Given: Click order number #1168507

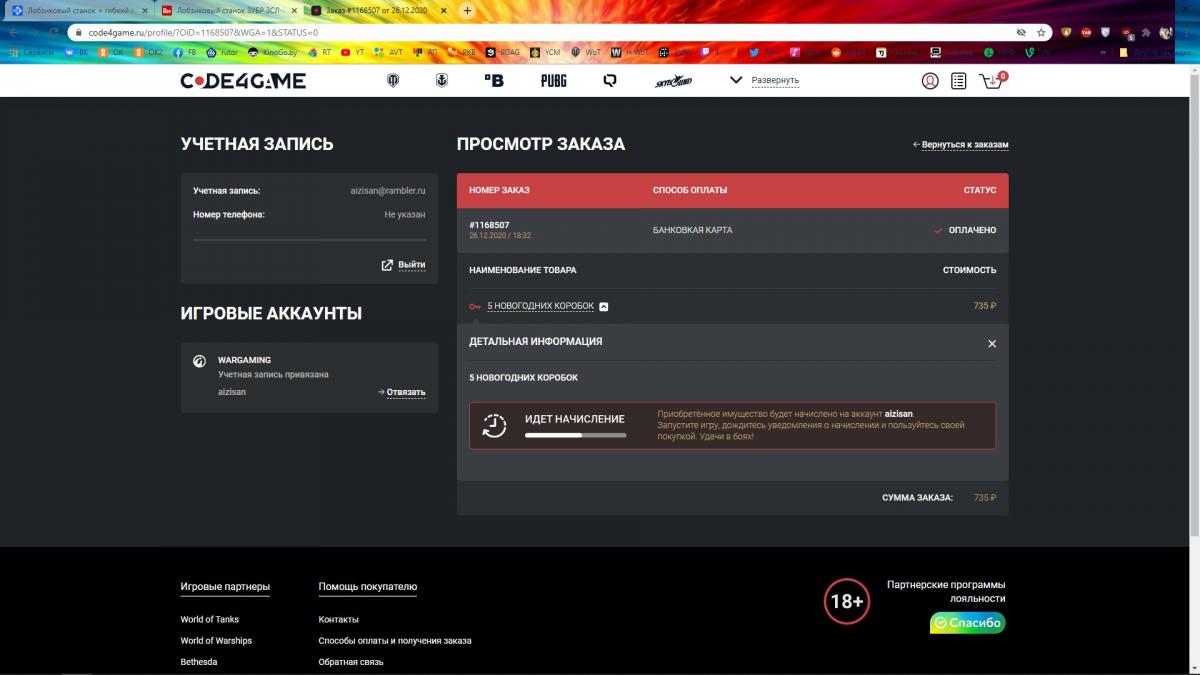Looking at the screenshot, I should [x=489, y=224].
